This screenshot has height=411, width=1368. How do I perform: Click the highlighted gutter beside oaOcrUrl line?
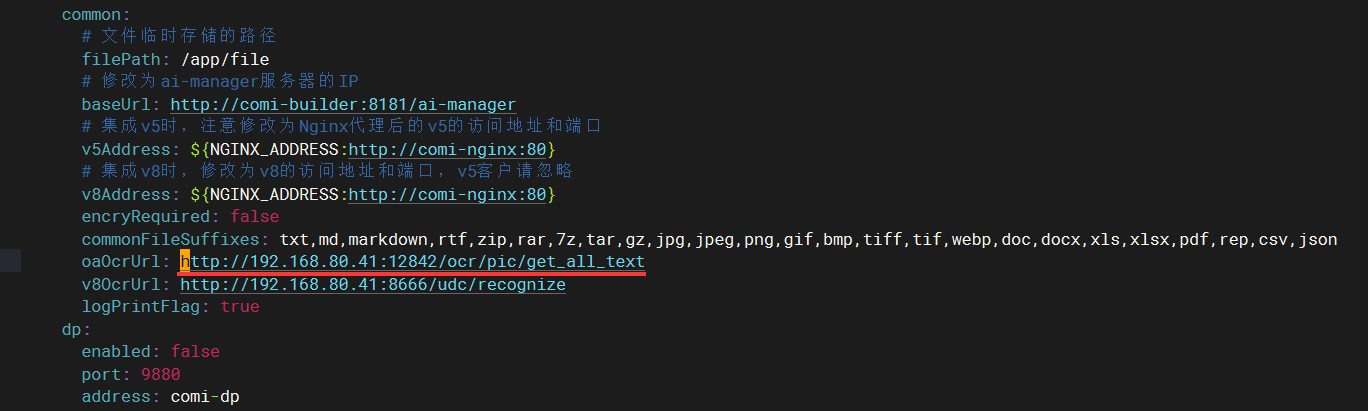(10, 262)
